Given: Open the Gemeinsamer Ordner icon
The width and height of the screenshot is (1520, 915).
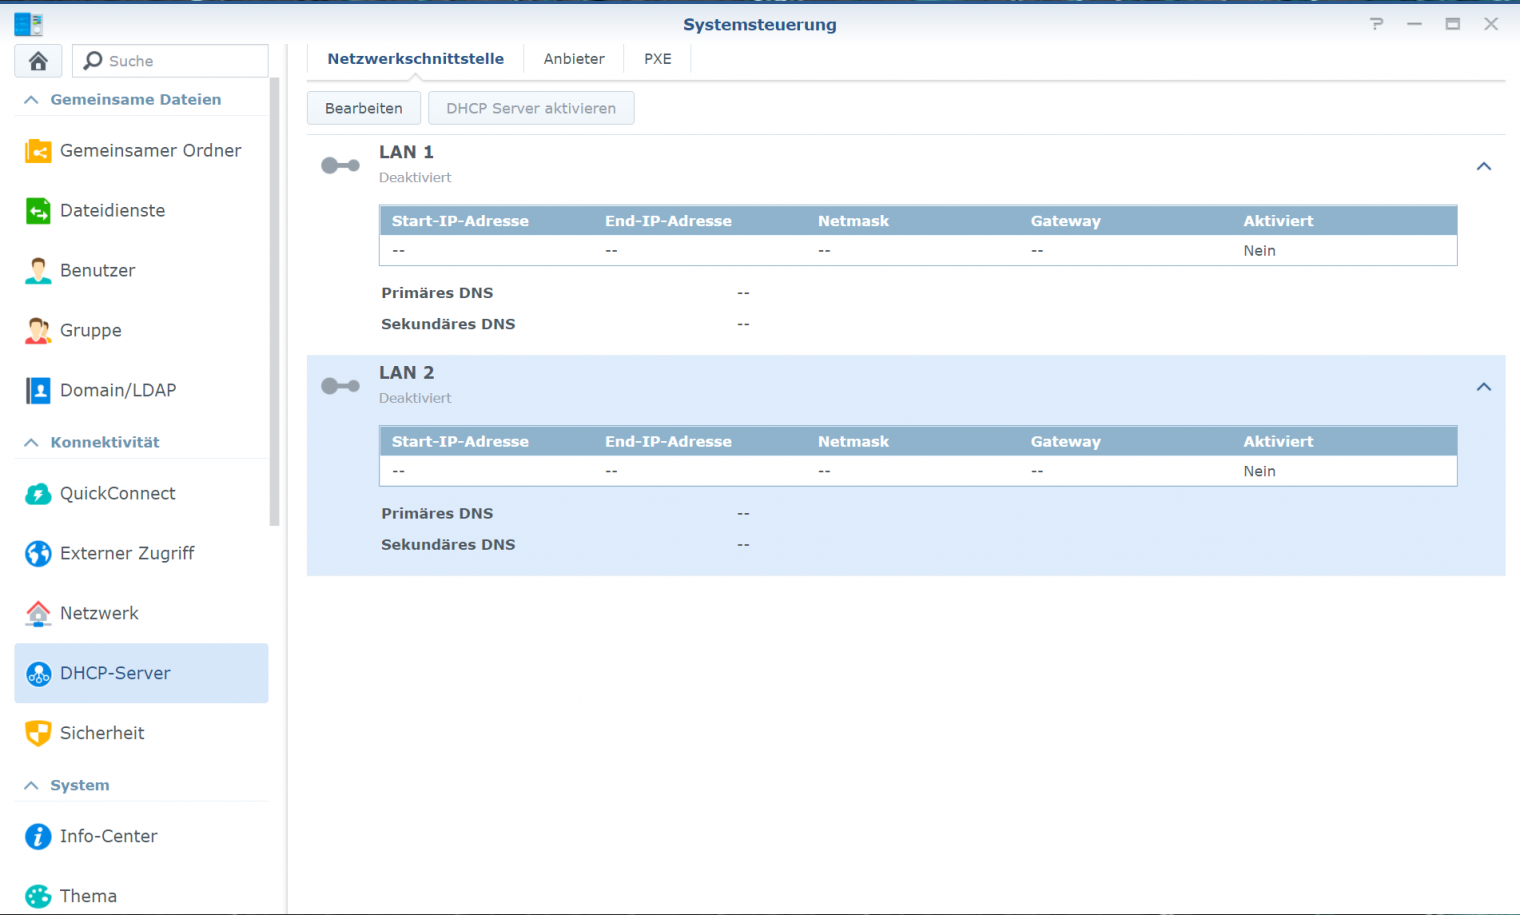Looking at the screenshot, I should click(38, 151).
